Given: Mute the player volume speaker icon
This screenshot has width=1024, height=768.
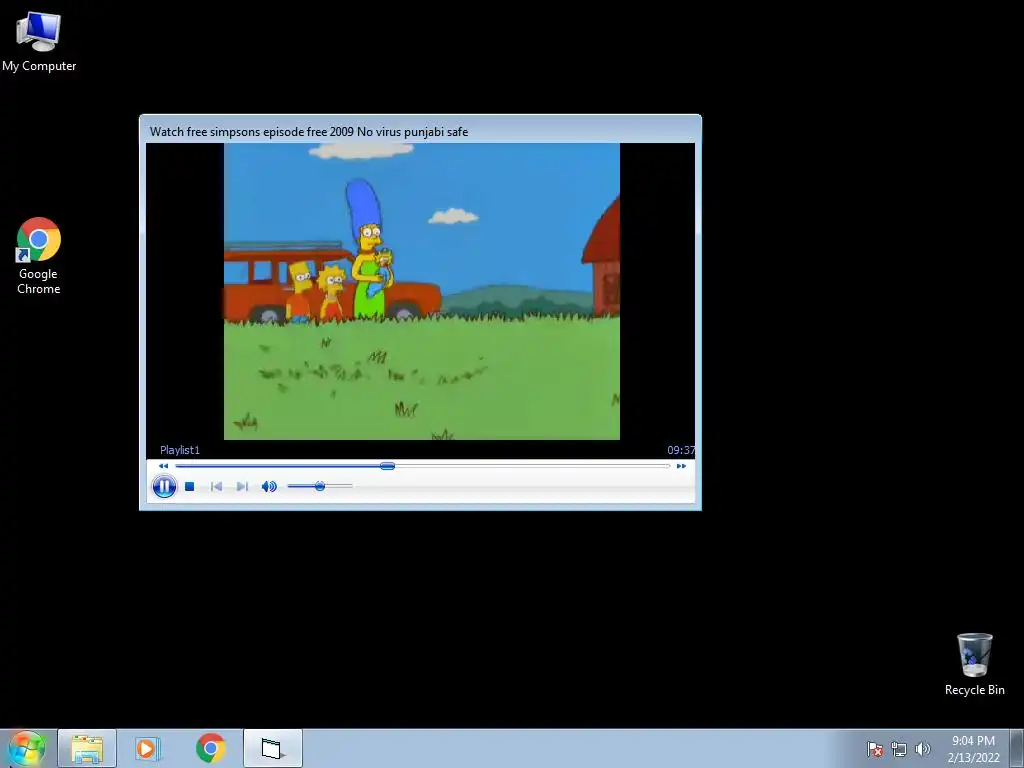Looking at the screenshot, I should pyautogui.click(x=269, y=487).
